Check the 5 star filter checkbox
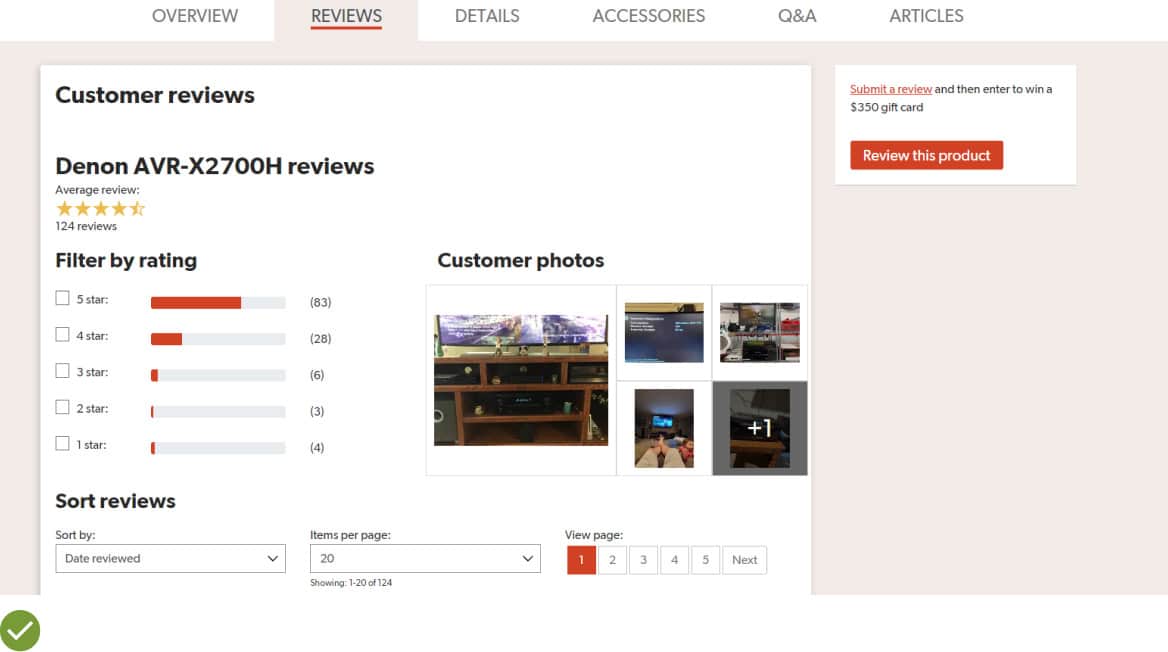This screenshot has width=1168, height=652. click(62, 298)
